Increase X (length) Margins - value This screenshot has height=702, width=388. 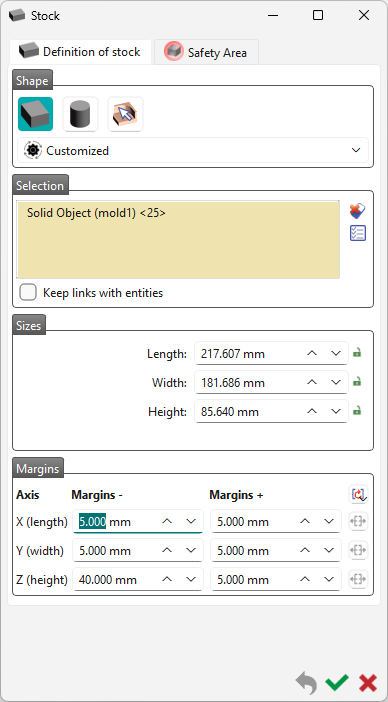pos(167,522)
